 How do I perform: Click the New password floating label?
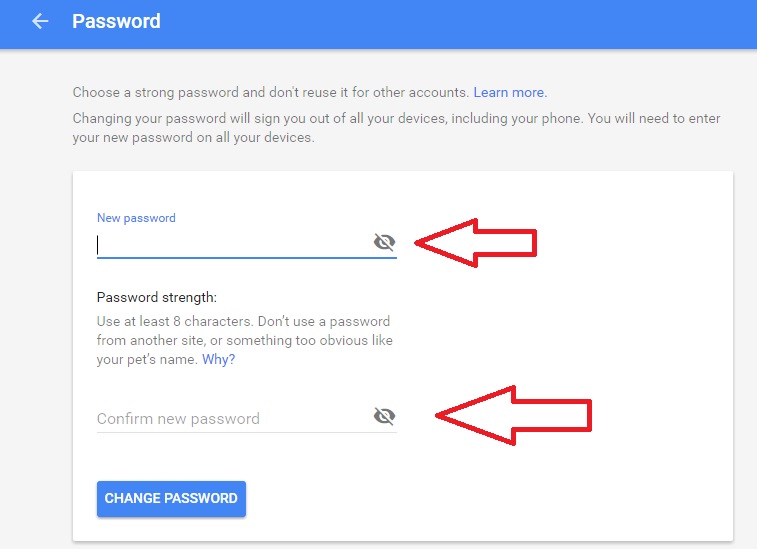[x=136, y=218]
